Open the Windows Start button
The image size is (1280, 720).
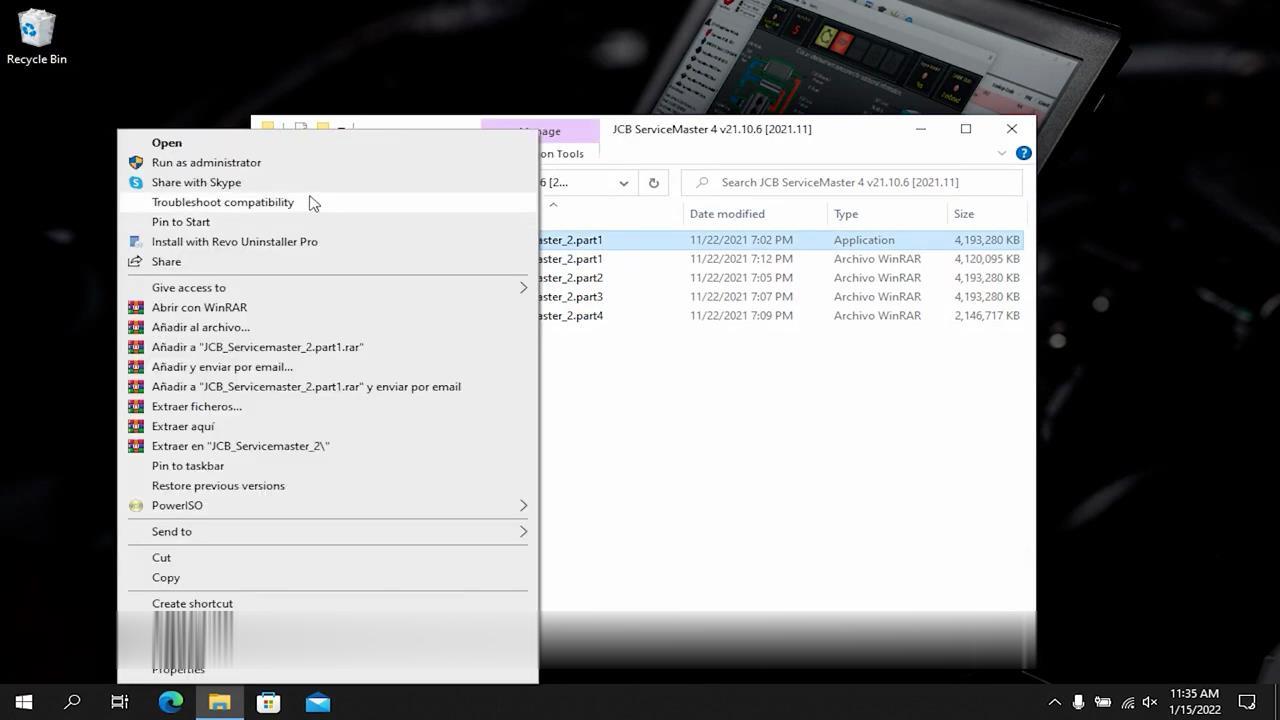[x=24, y=702]
